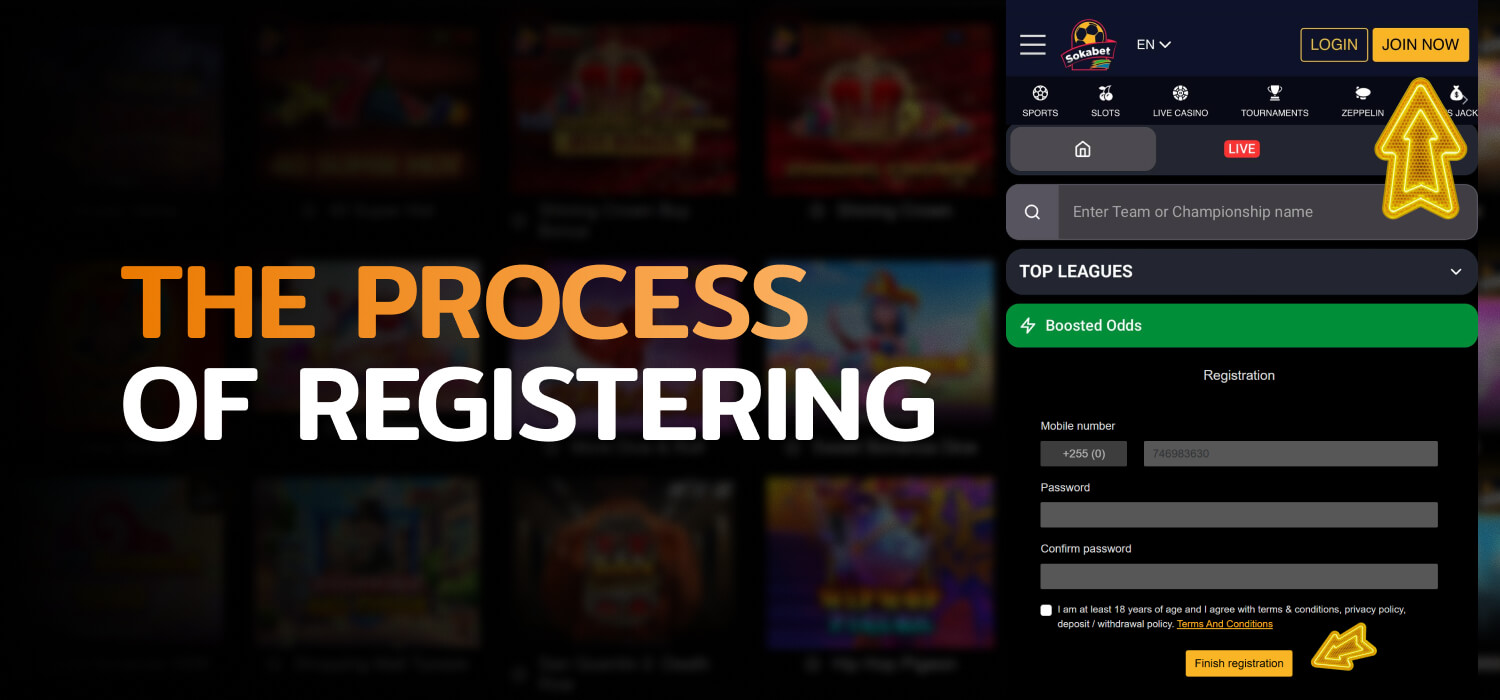This screenshot has width=1500, height=700.
Task: Tick the 18 years age agreement checkbox
Action: click(1046, 610)
